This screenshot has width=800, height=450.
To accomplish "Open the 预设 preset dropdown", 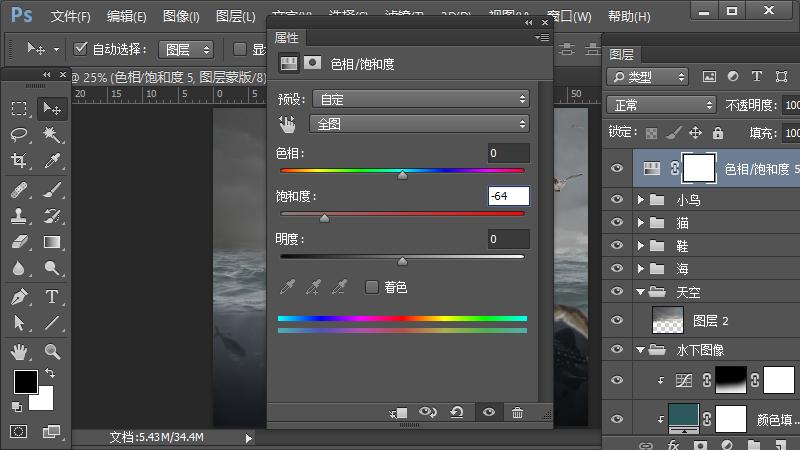I will (x=420, y=99).
